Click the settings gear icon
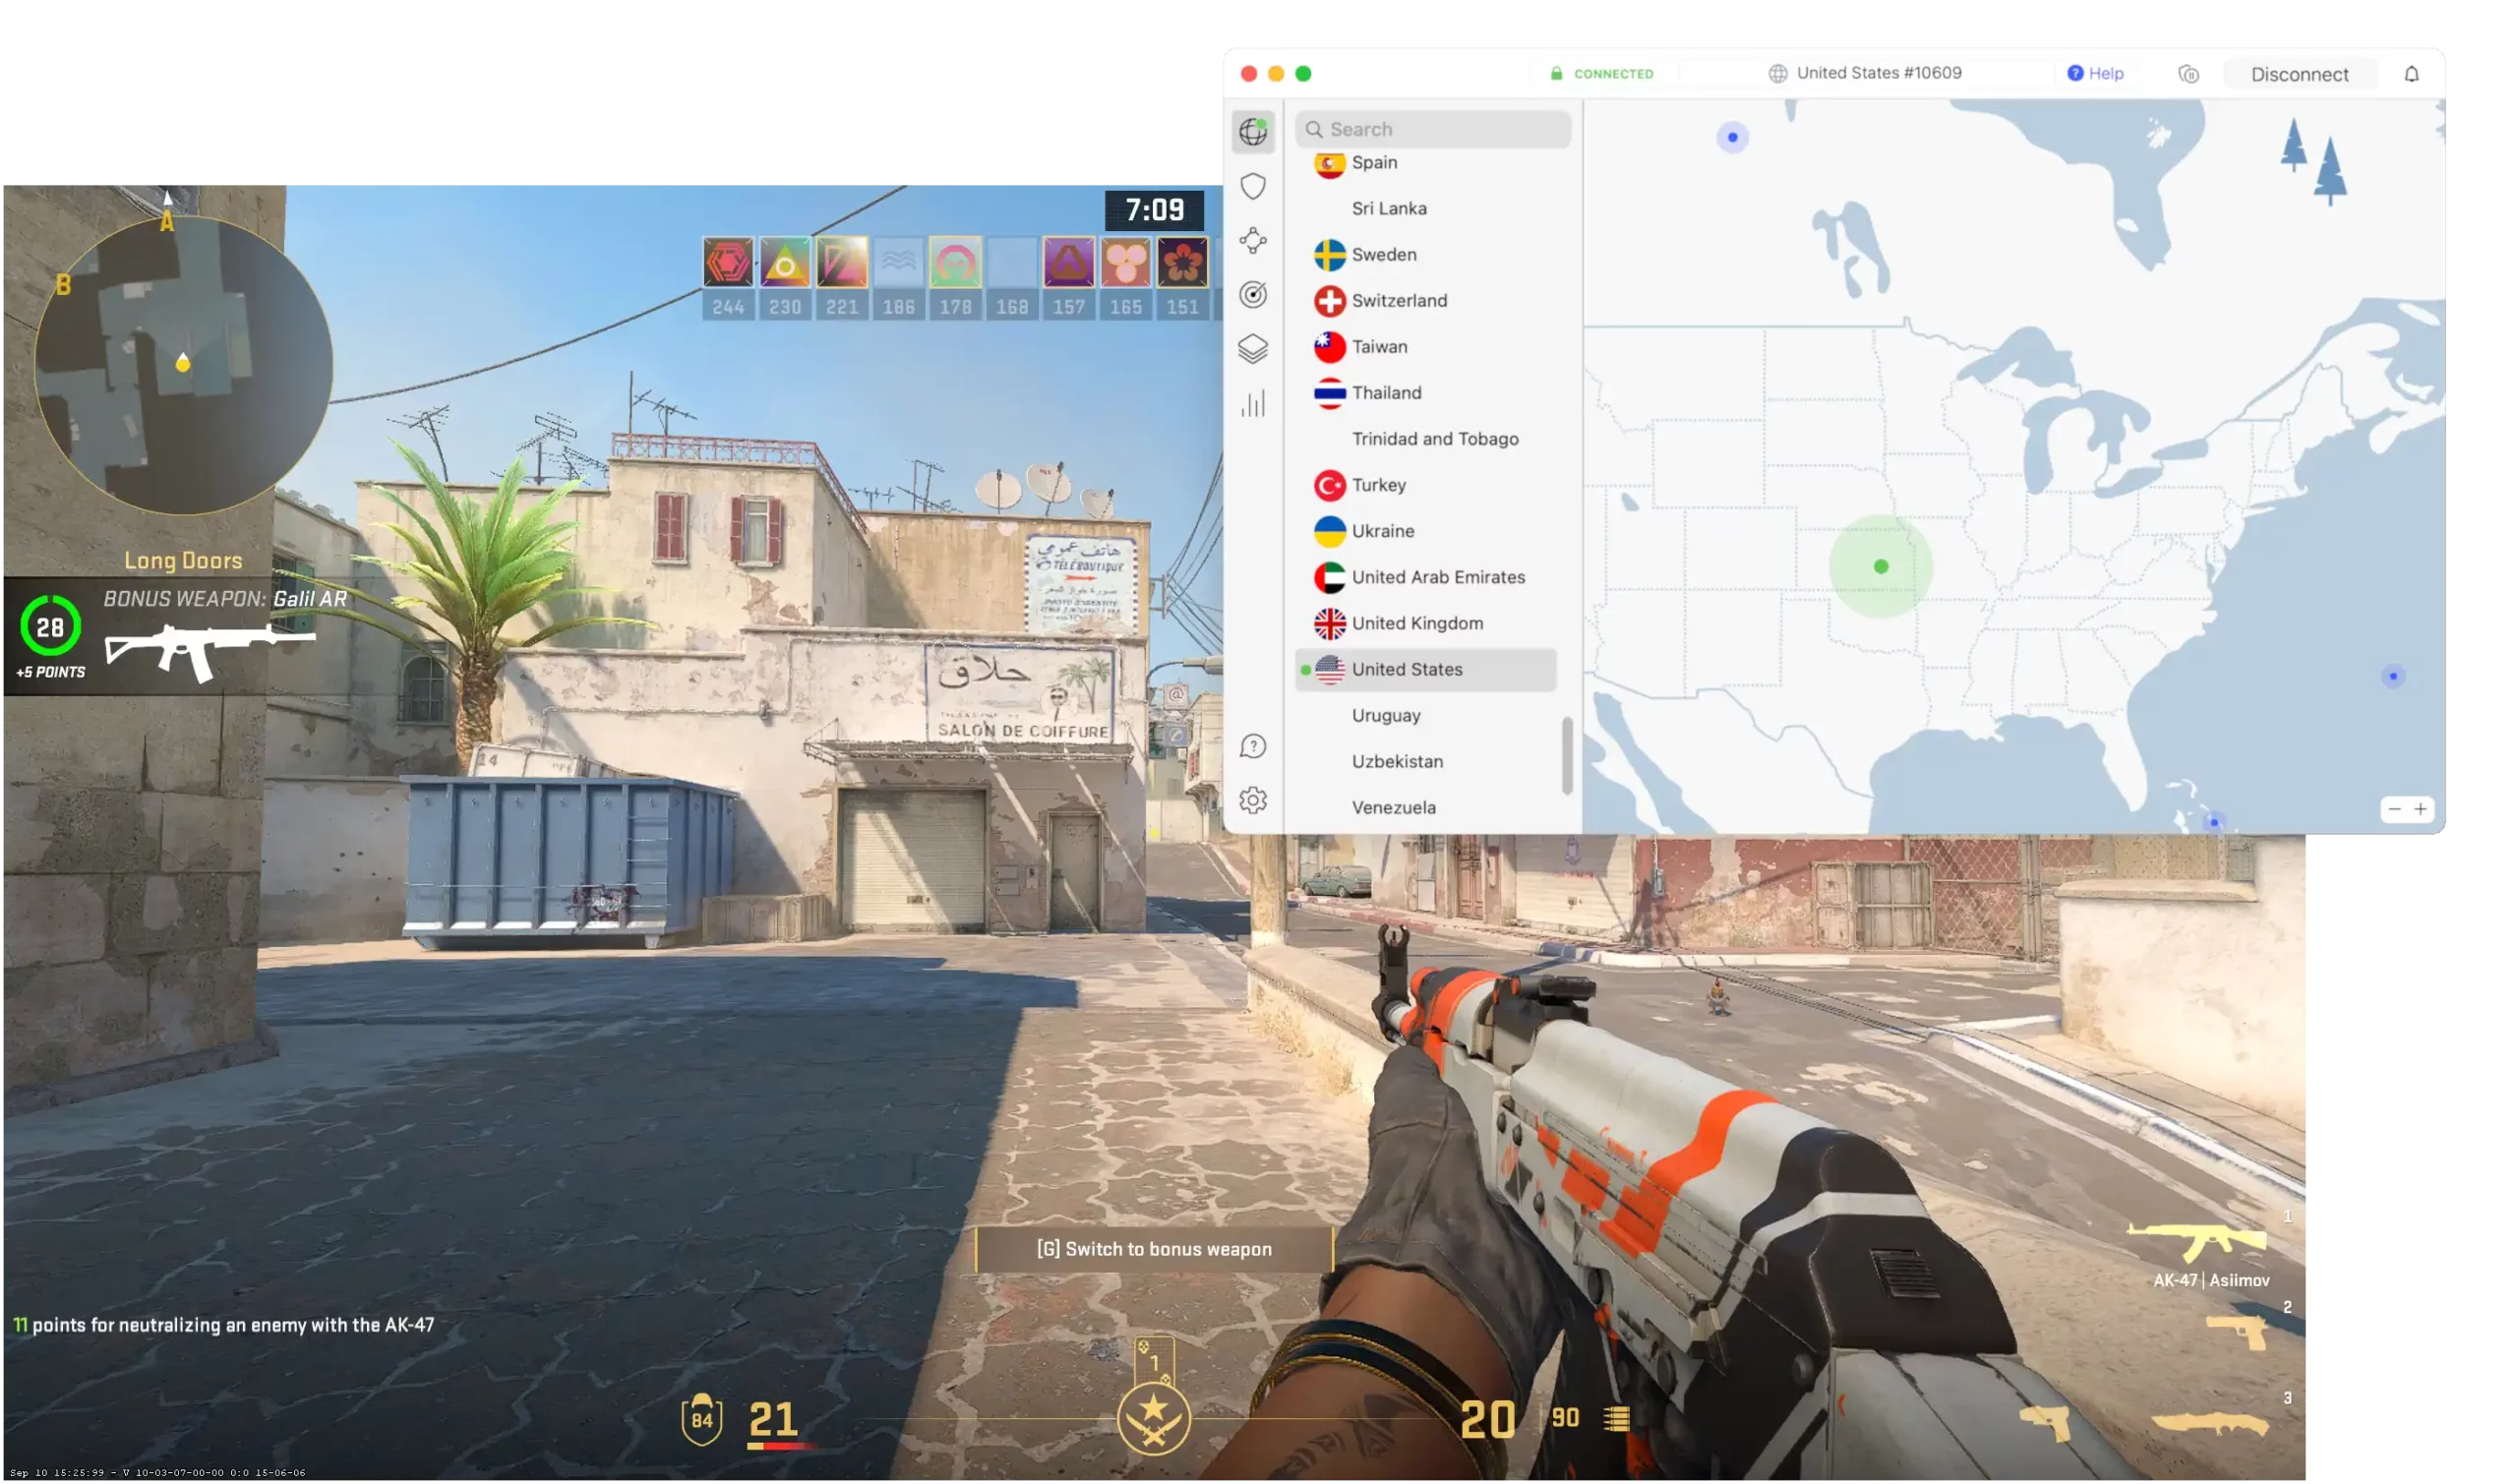Screen dimensions: 2518x1484 pos(1253,799)
